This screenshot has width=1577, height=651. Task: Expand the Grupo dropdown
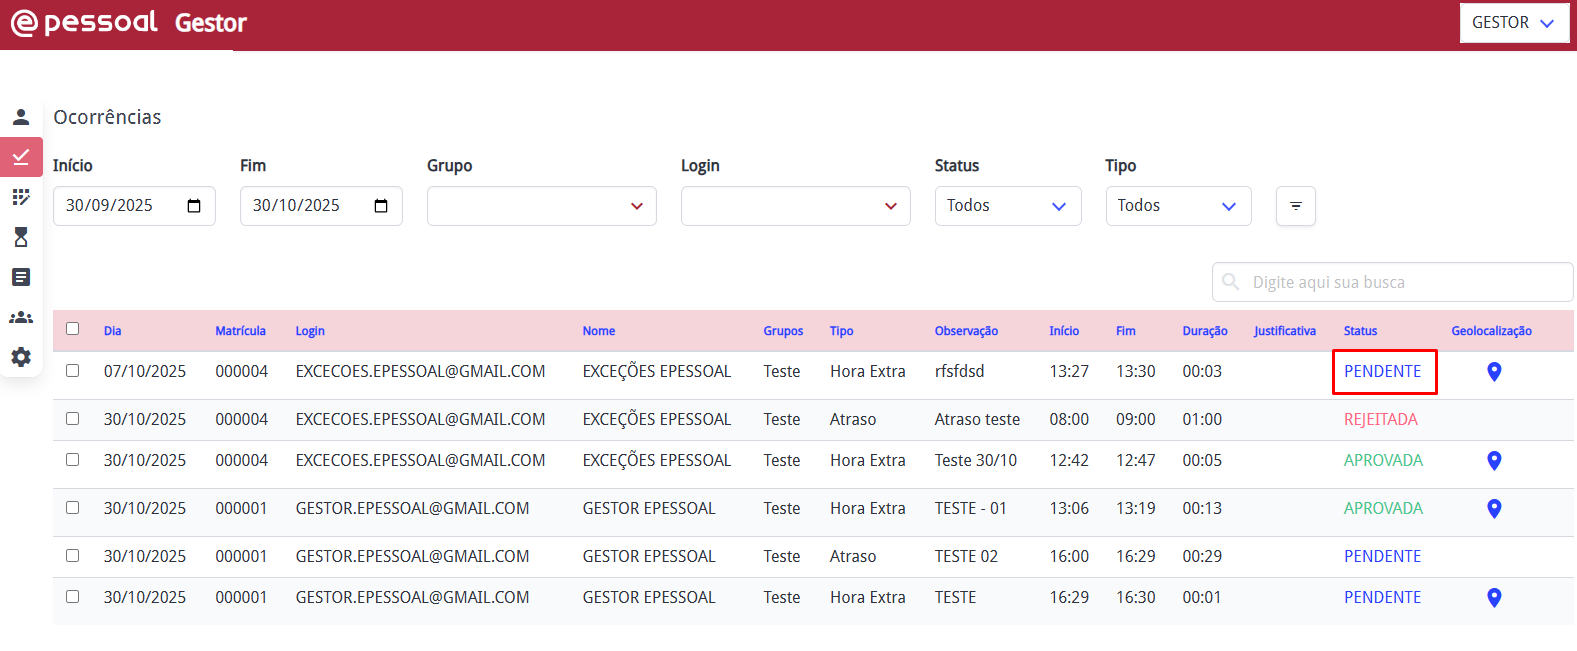[541, 206]
